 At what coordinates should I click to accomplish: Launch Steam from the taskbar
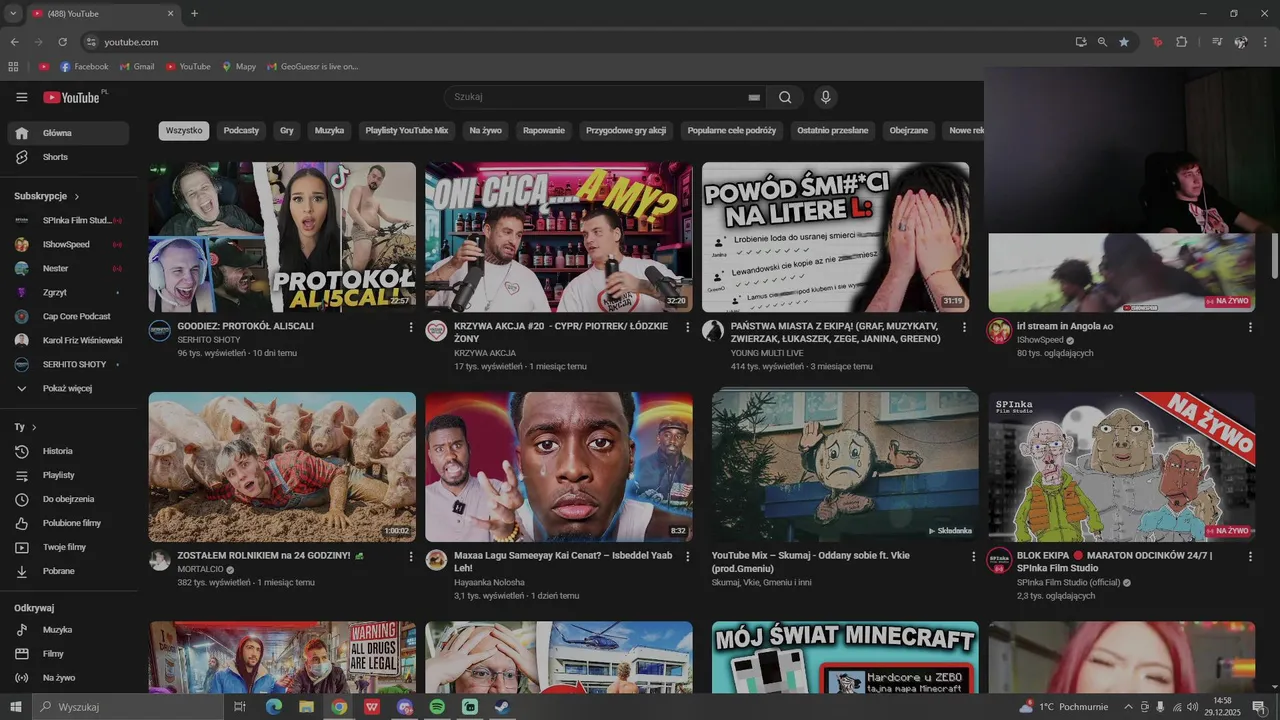[x=502, y=707]
